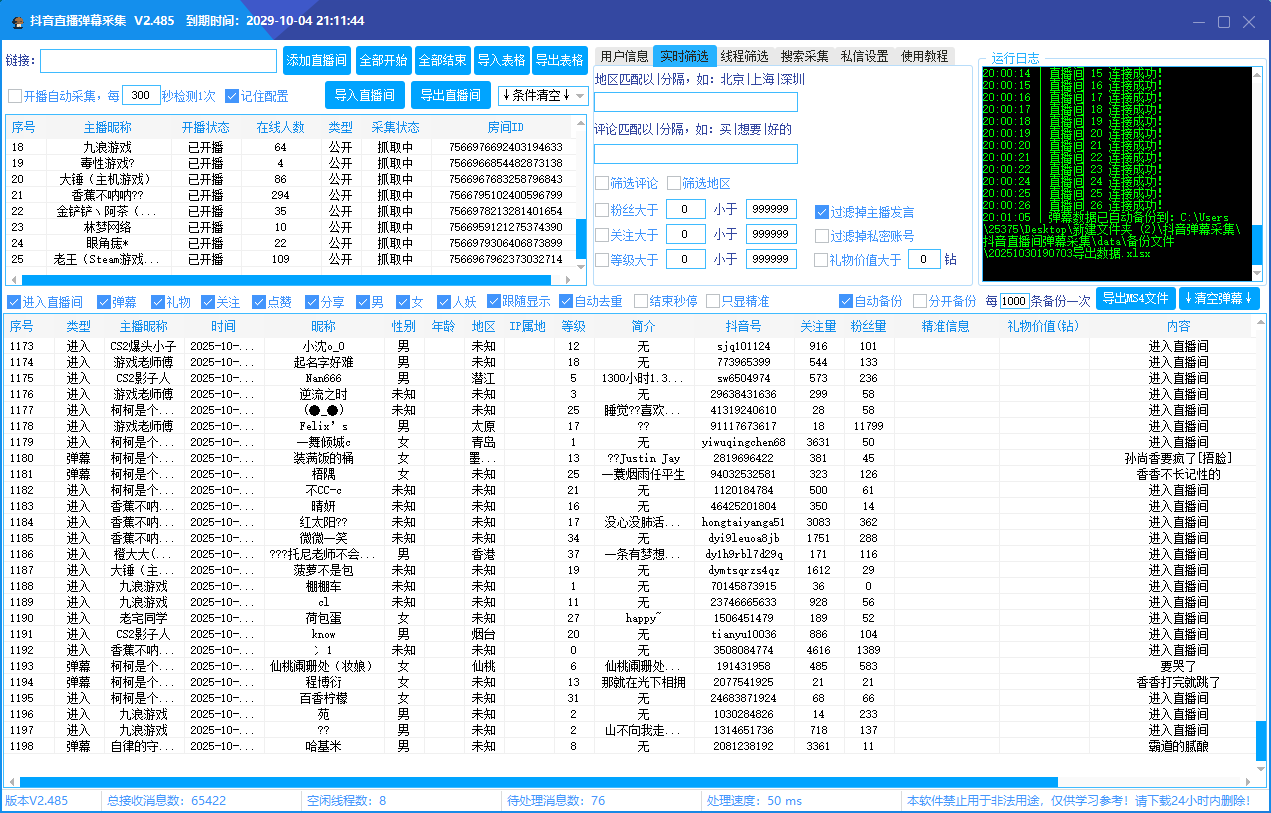Viewport: 1271px width, 813px height.
Task: Click 导出MS4文件 button
Action: point(1135,299)
